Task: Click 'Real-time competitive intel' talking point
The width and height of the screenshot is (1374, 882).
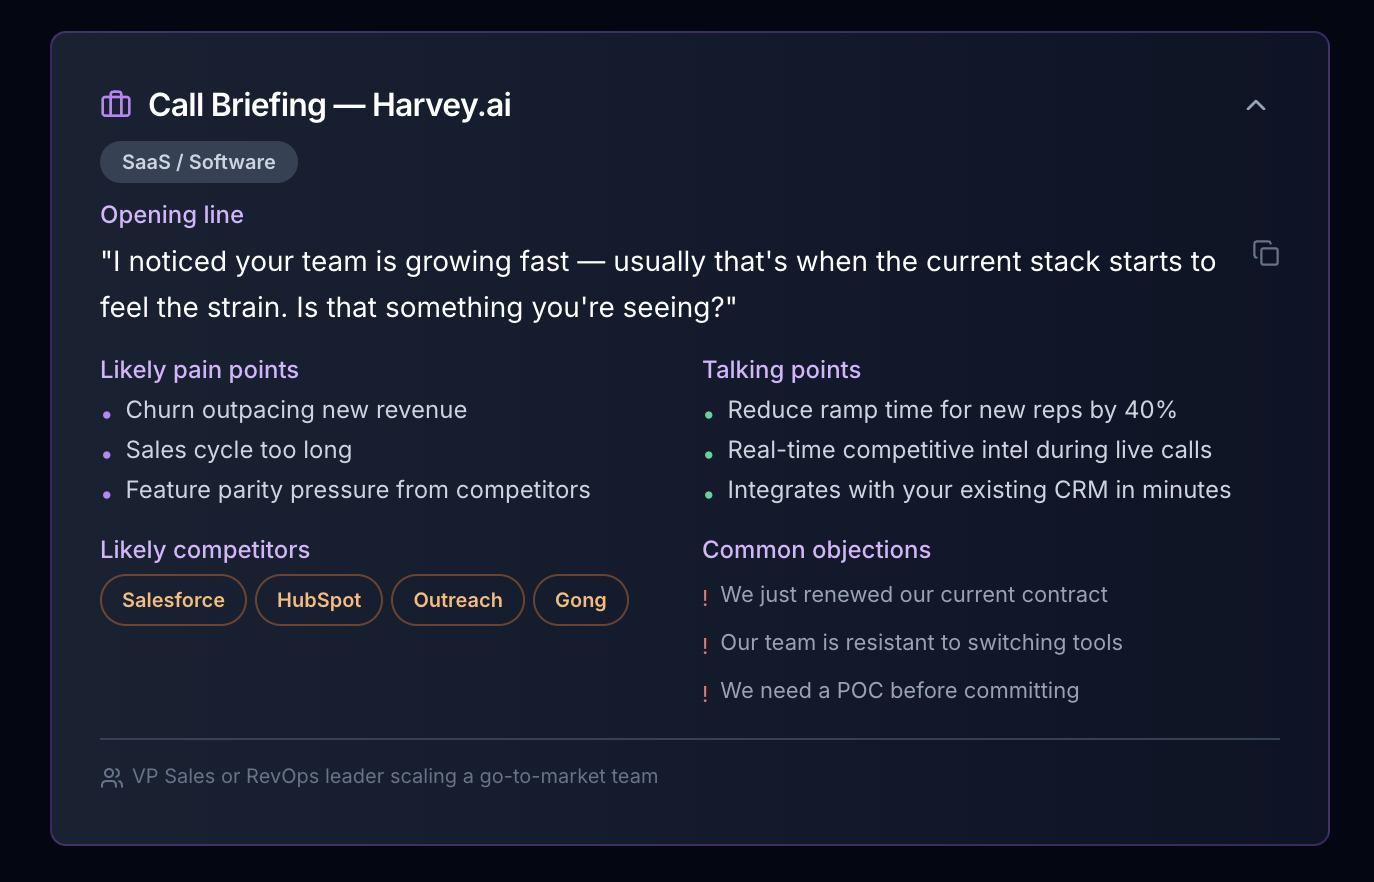Action: (x=969, y=450)
